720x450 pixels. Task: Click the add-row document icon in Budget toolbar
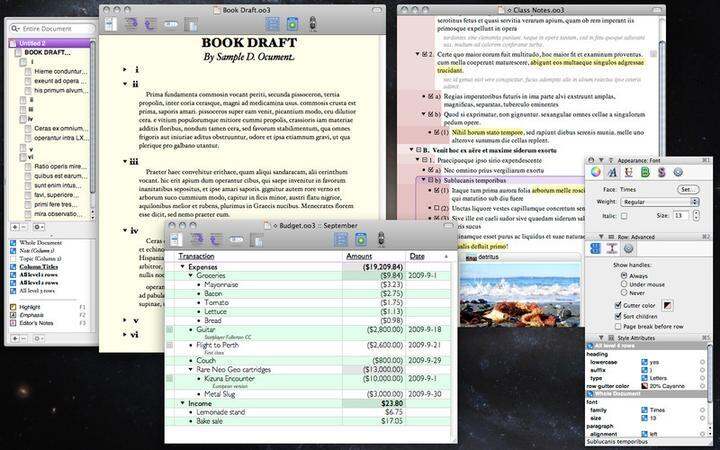coord(176,239)
